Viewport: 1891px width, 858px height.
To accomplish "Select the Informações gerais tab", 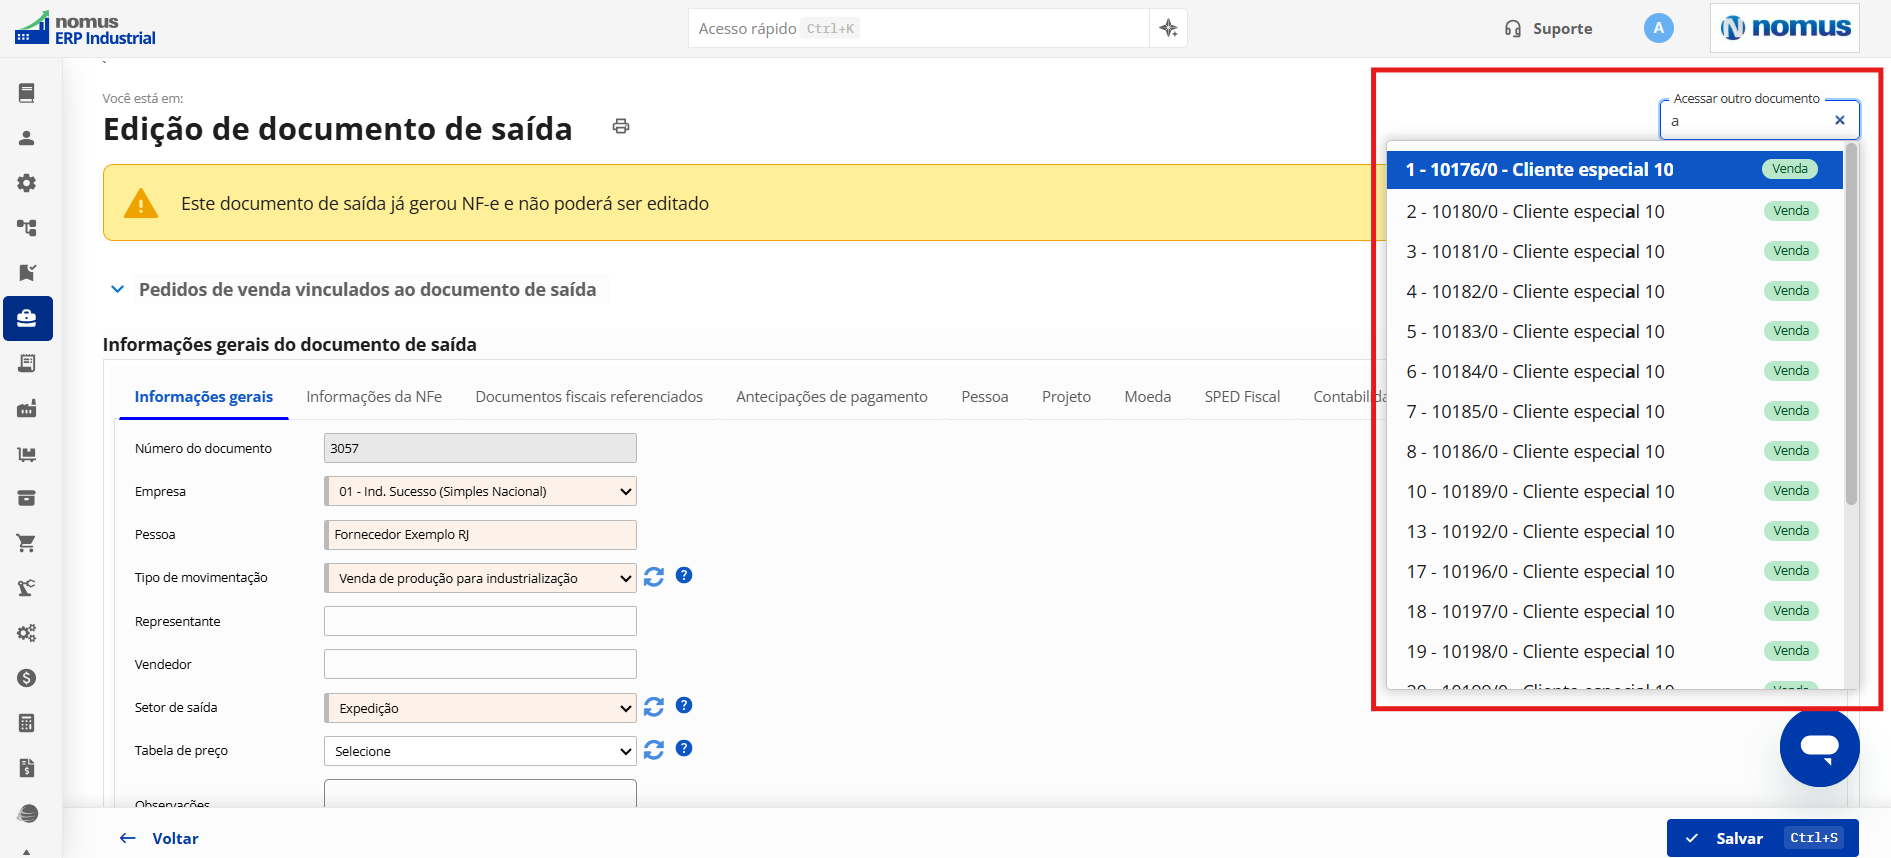I will [204, 397].
